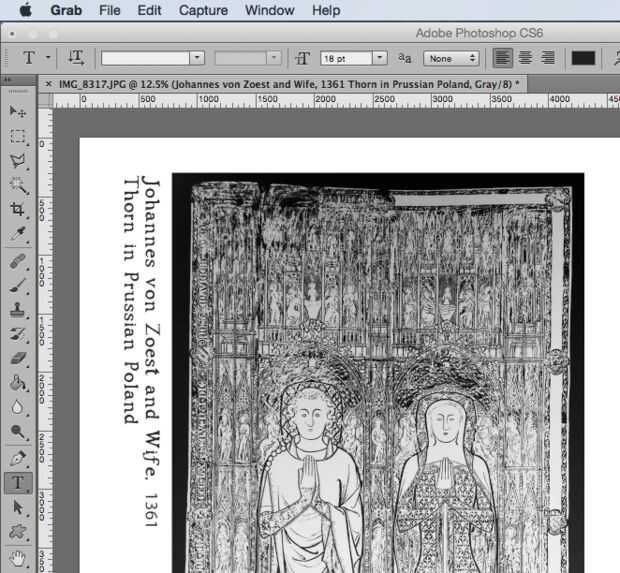This screenshot has width=620, height=573.
Task: Select the Blur tool
Action: 17,407
